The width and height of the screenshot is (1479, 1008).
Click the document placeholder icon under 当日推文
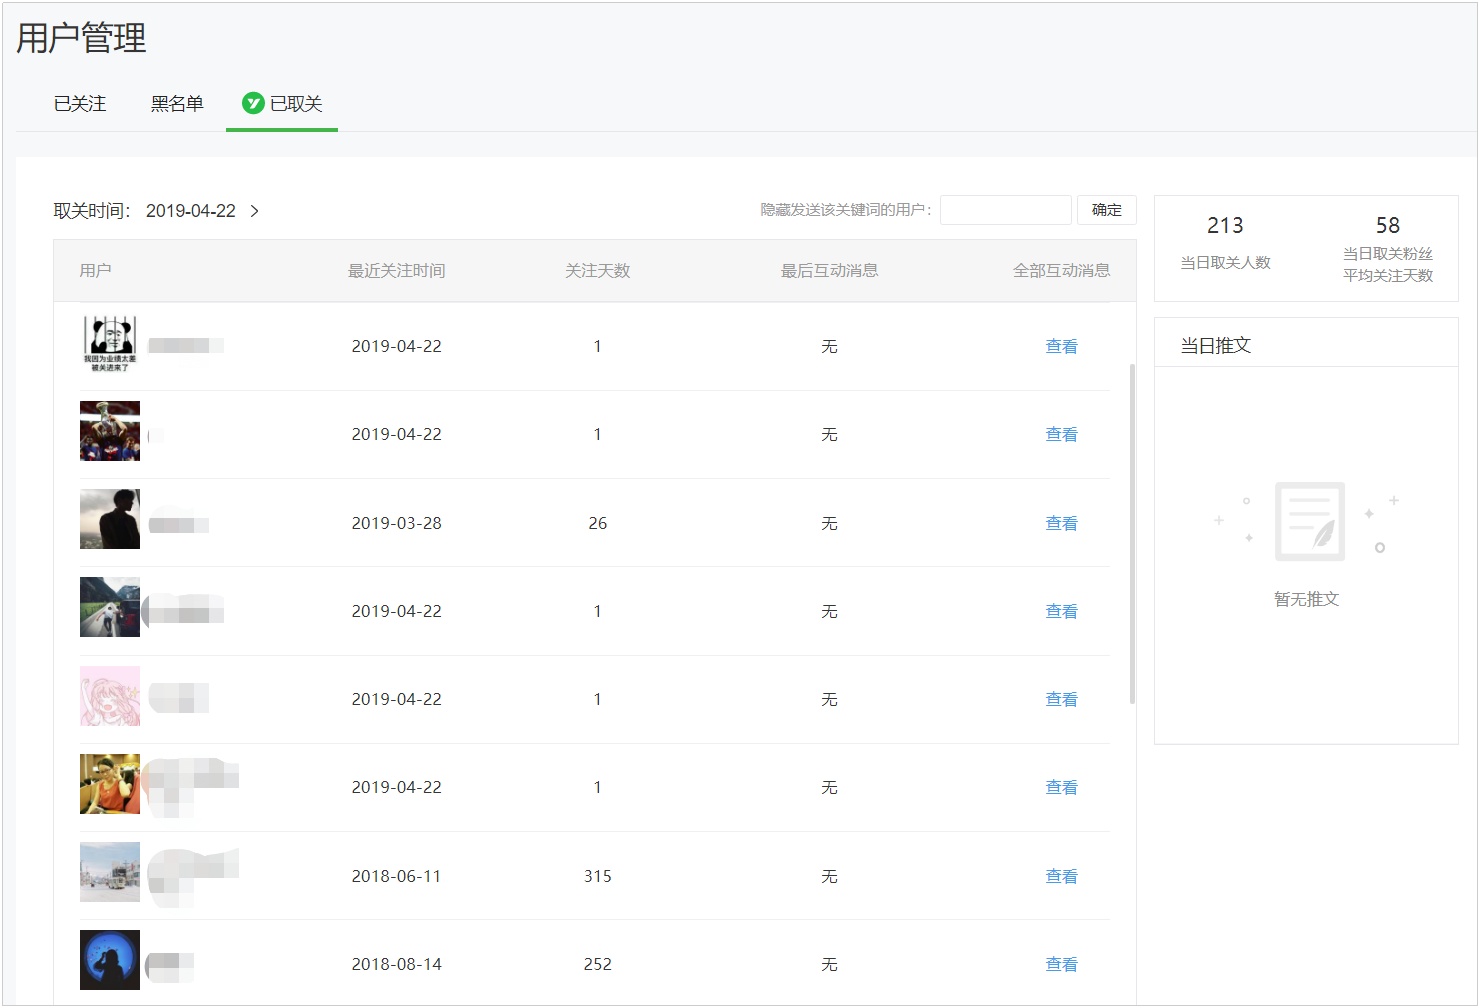pos(1308,520)
